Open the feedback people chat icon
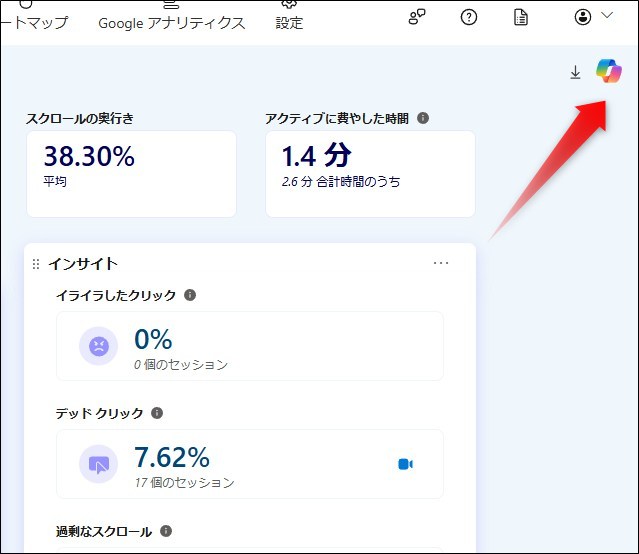The height and width of the screenshot is (554, 639). pos(416,17)
